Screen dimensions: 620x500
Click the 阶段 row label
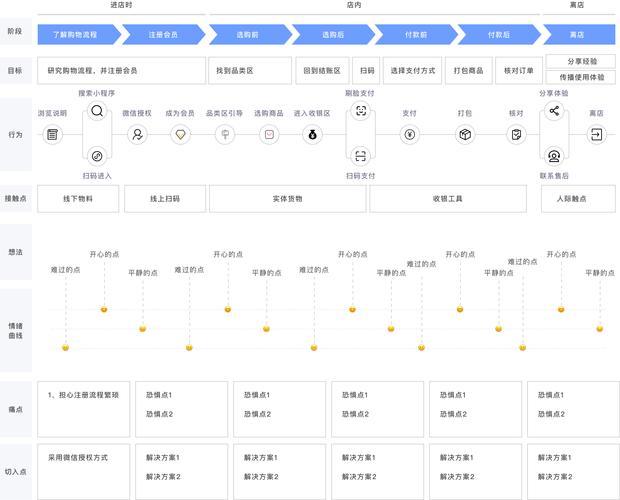point(15,31)
